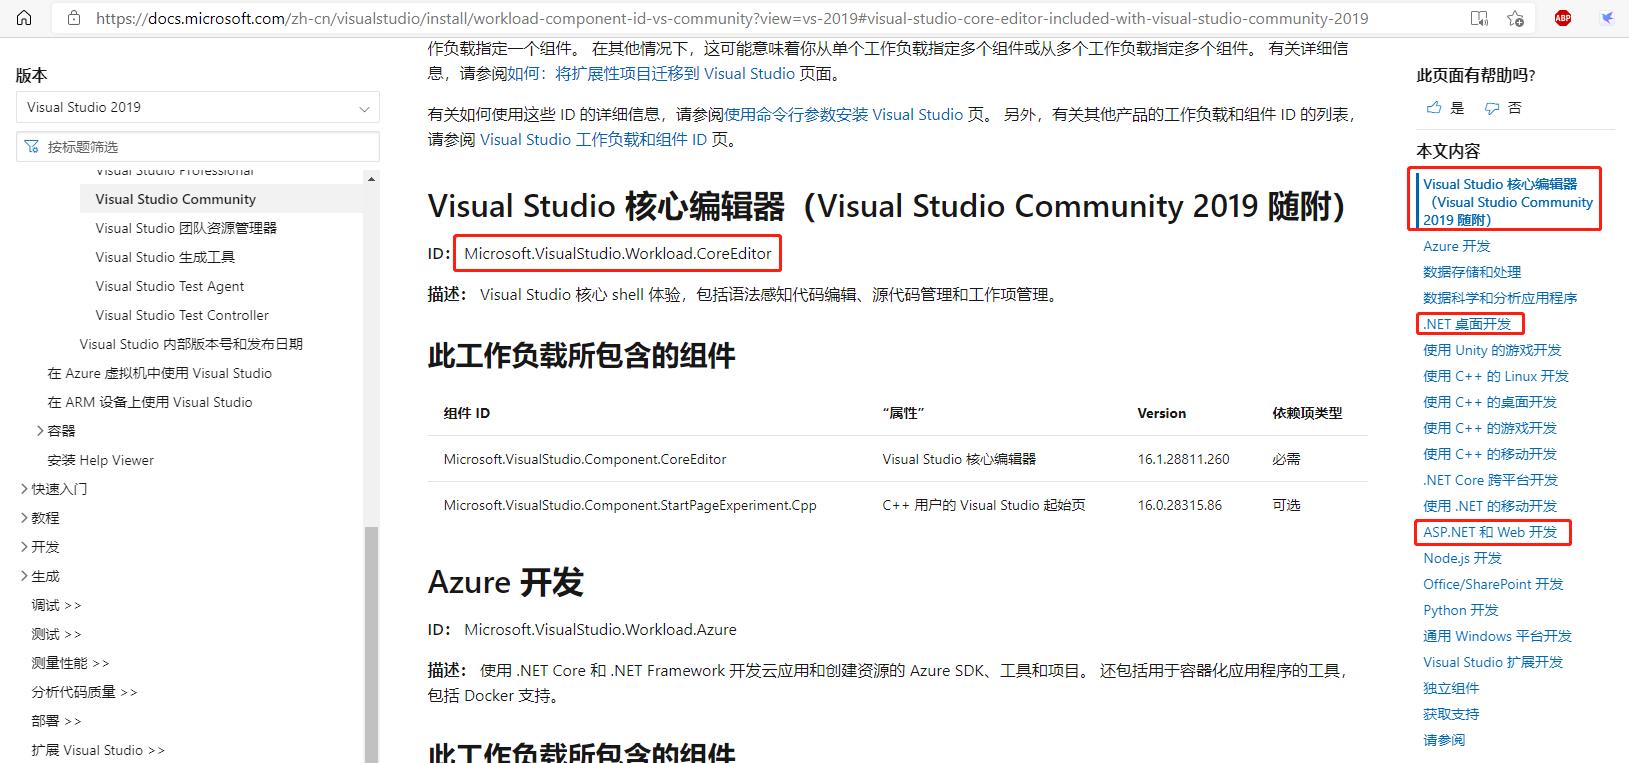This screenshot has width=1629, height=763.
Task: Jump to 数据存储和处理 section
Action: 1472,272
